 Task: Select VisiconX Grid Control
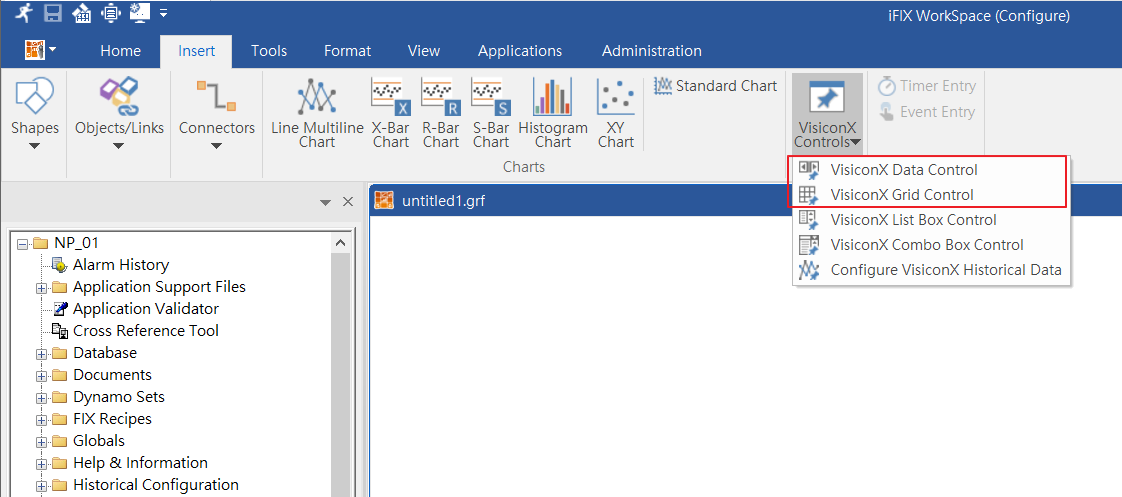pos(930,195)
